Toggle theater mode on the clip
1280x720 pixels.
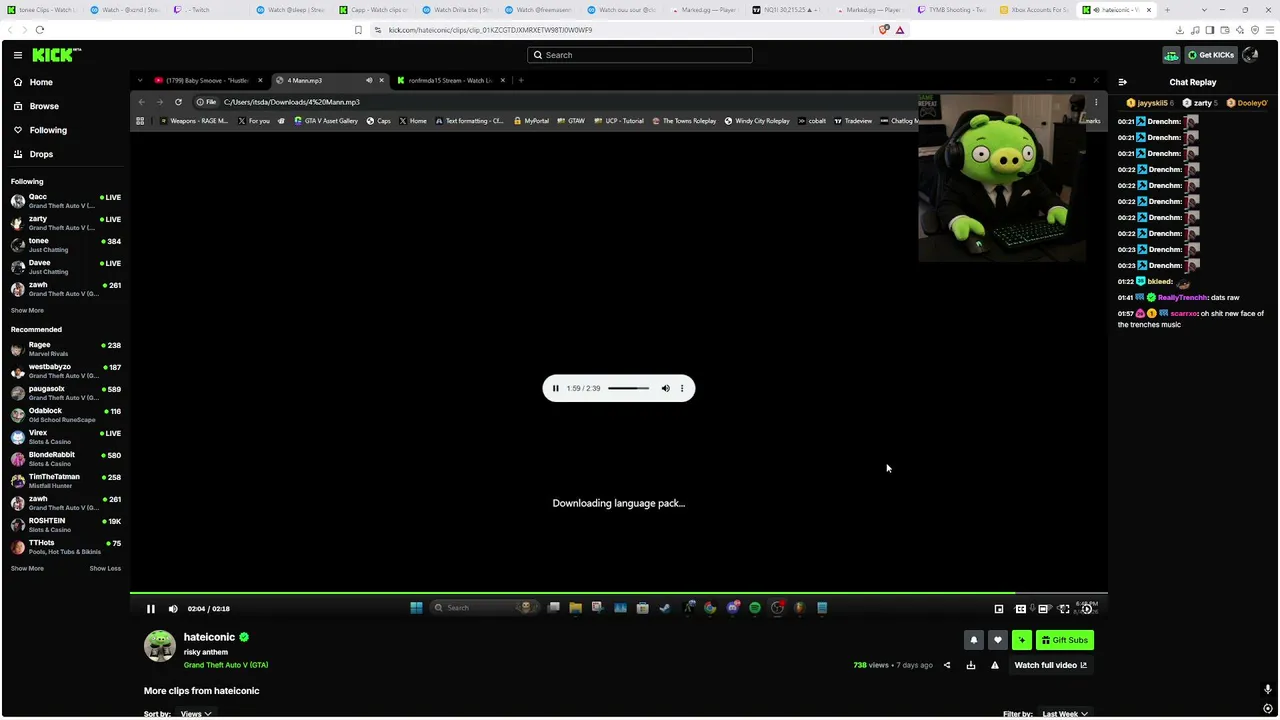tap(1042, 609)
